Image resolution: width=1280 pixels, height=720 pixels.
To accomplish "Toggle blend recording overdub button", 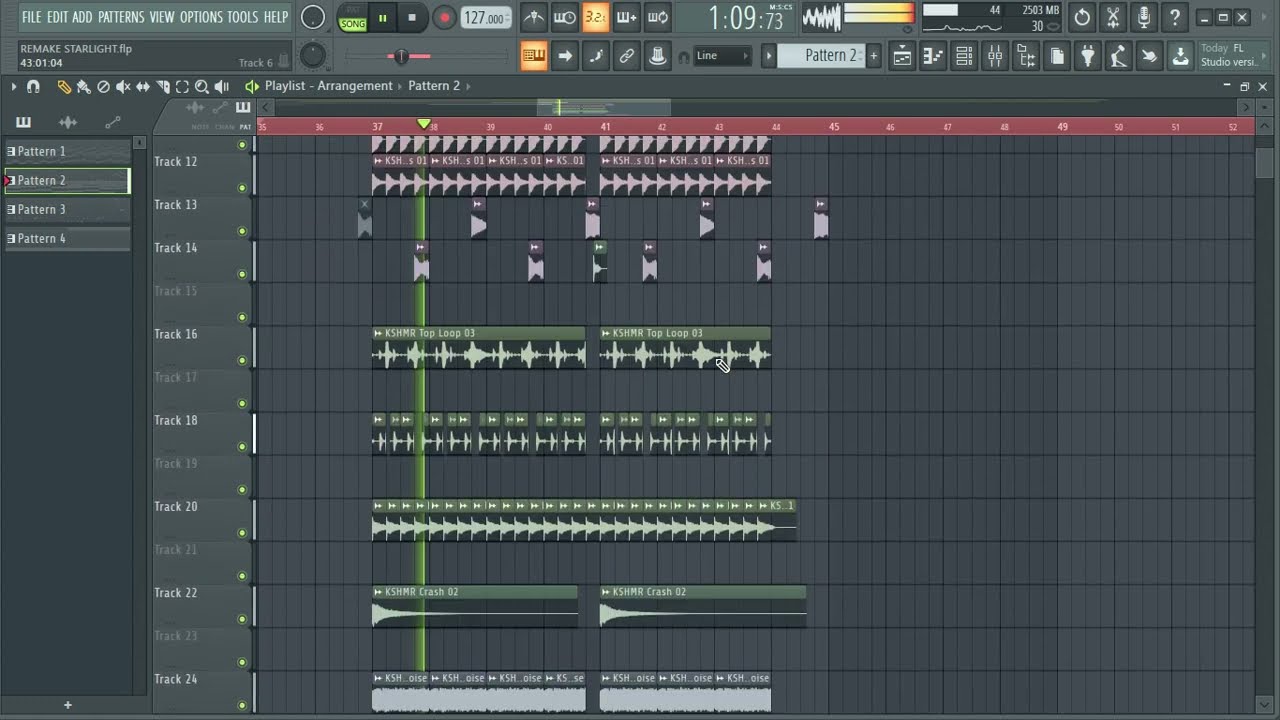I will [x=627, y=17].
